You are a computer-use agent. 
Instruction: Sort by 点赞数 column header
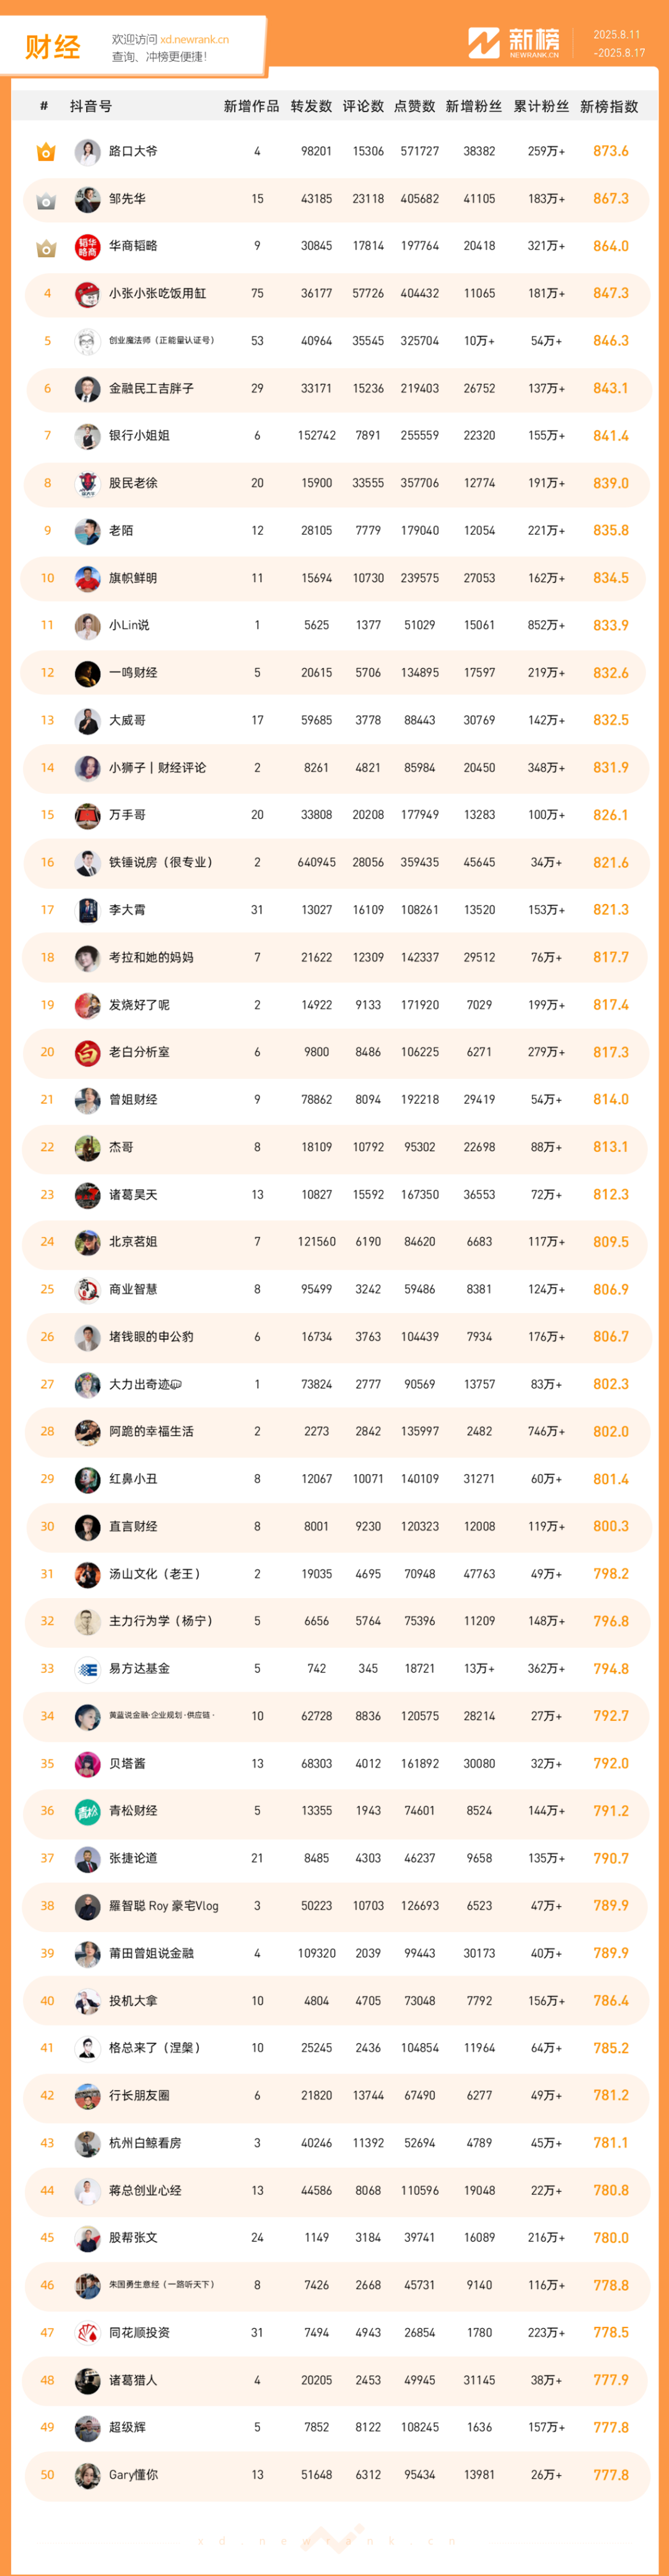point(415,106)
